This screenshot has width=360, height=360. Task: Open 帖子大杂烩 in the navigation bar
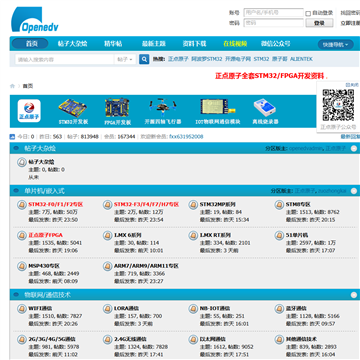73,44
